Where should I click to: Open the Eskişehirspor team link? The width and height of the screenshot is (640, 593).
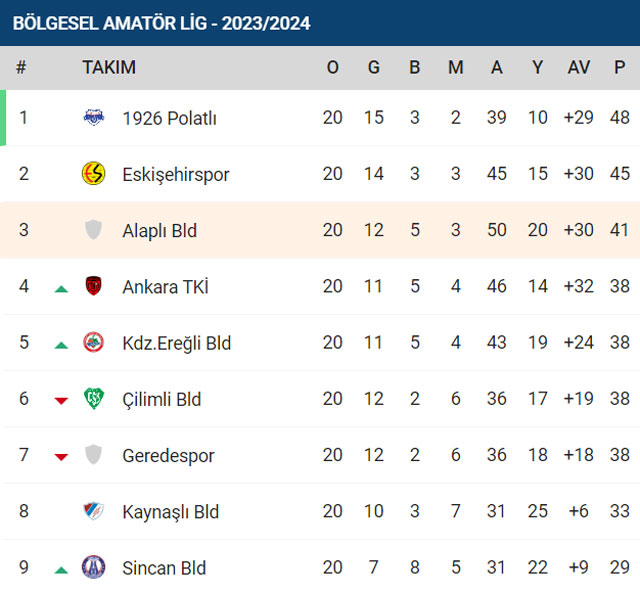[x=176, y=175]
